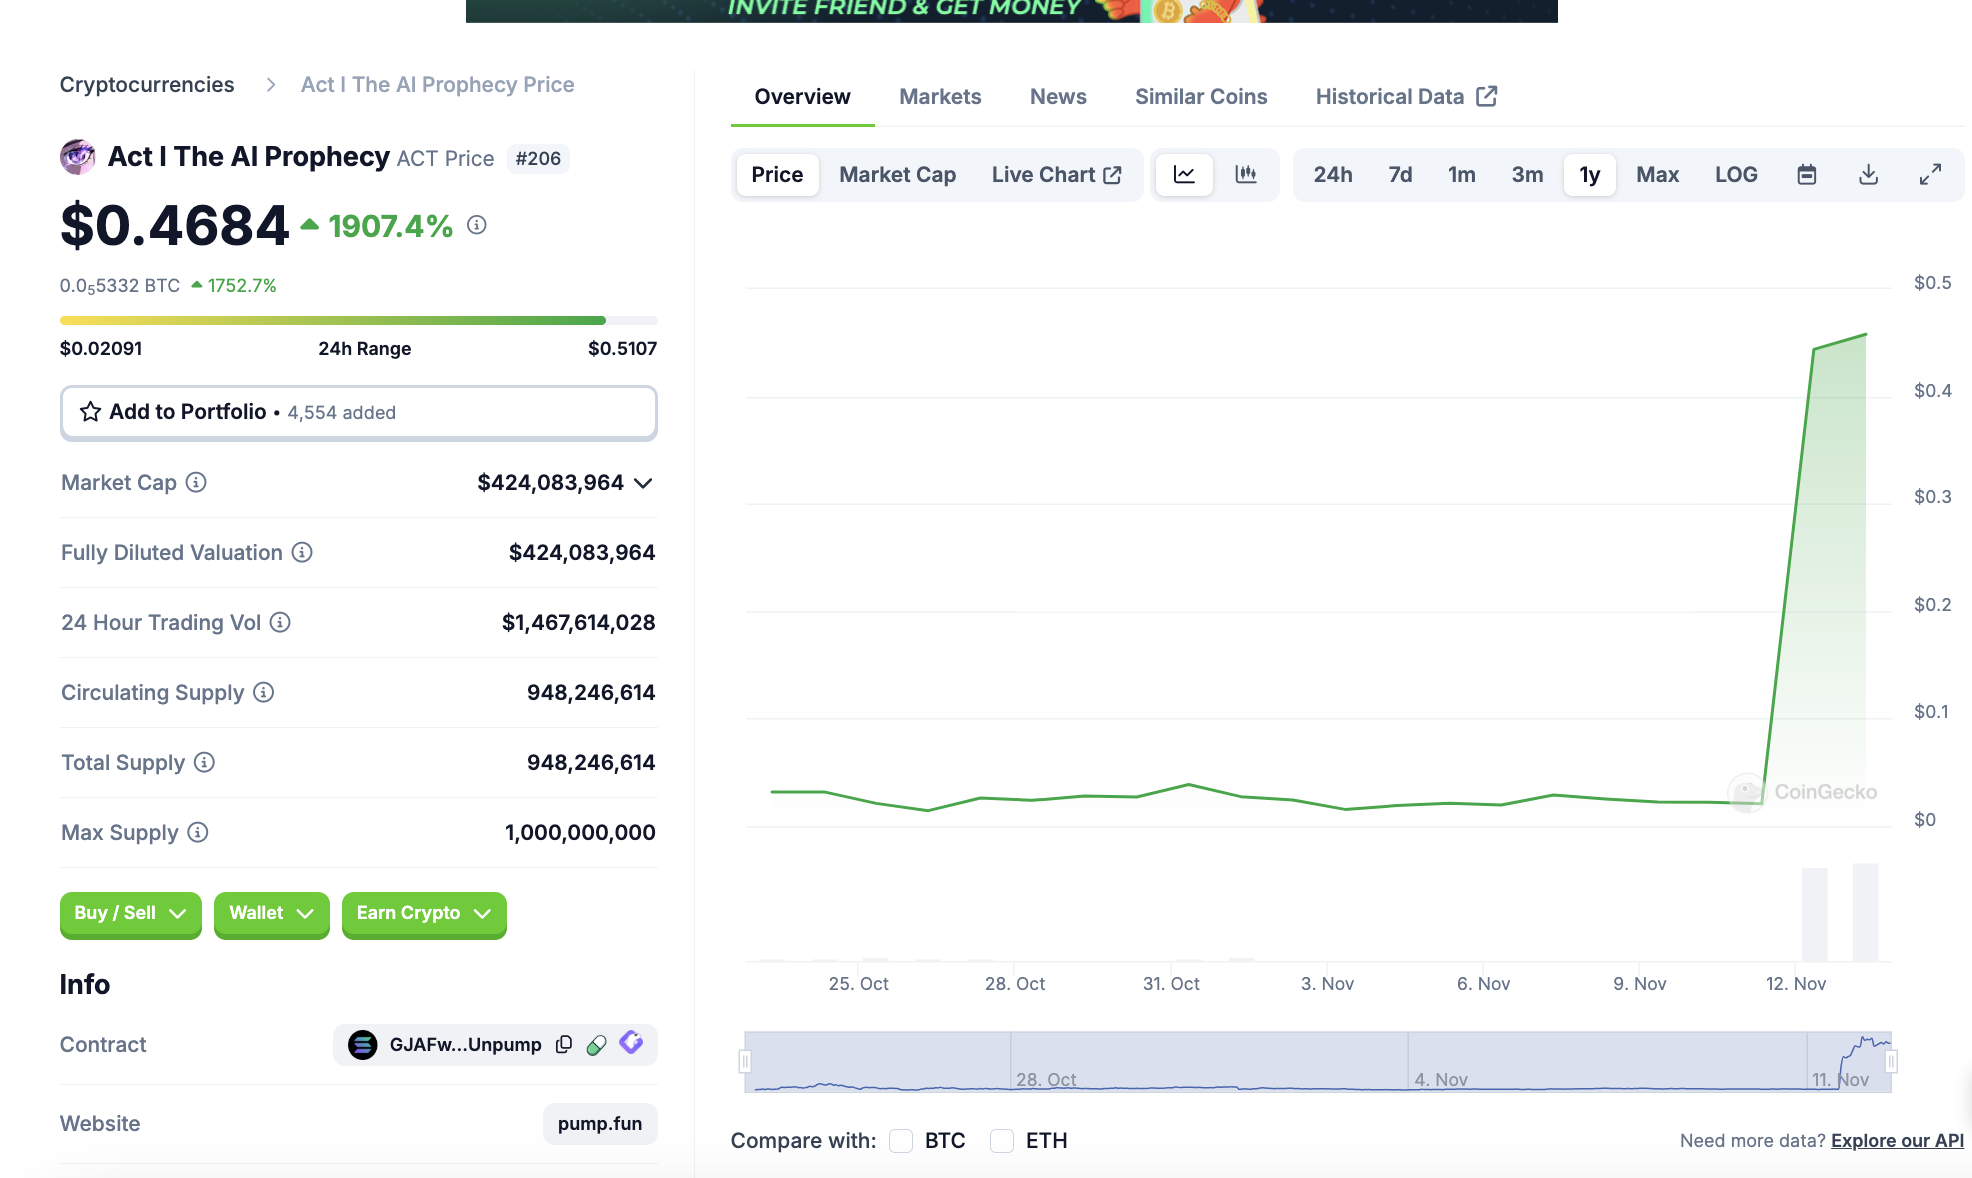Open the Similar Coins tab
Viewport: 1972px width, 1178px height.
point(1200,97)
